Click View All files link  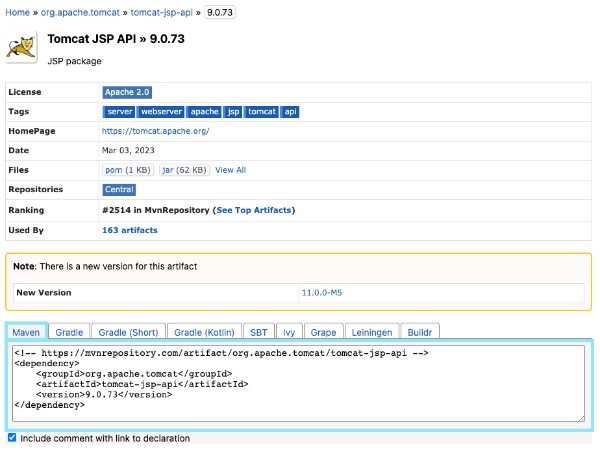pyautogui.click(x=230, y=170)
